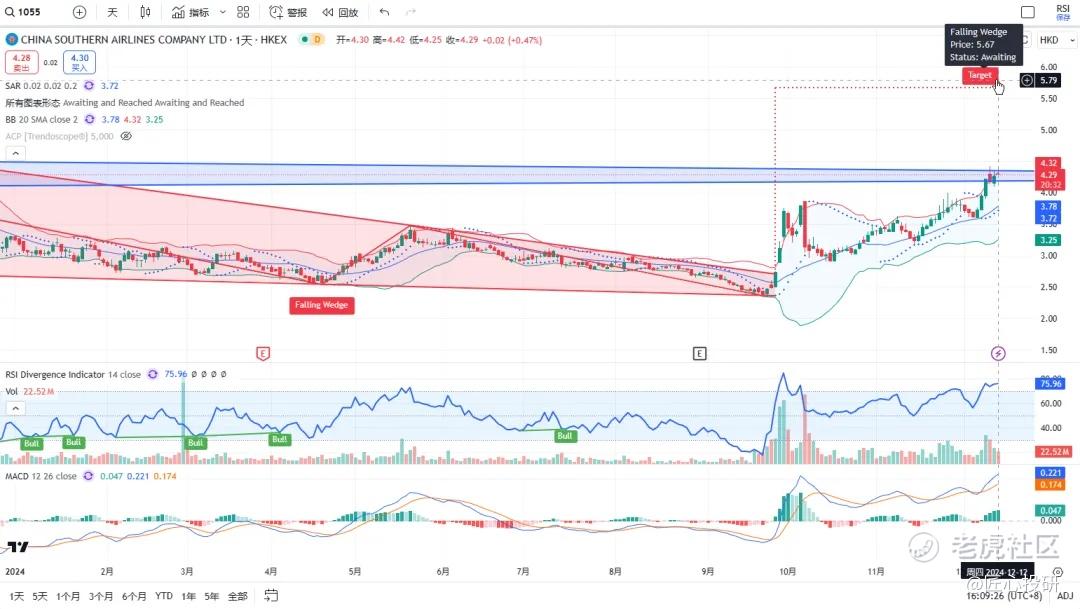The image size is (1080, 609).
Task: Set range to 6个月
Action: click(x=134, y=596)
